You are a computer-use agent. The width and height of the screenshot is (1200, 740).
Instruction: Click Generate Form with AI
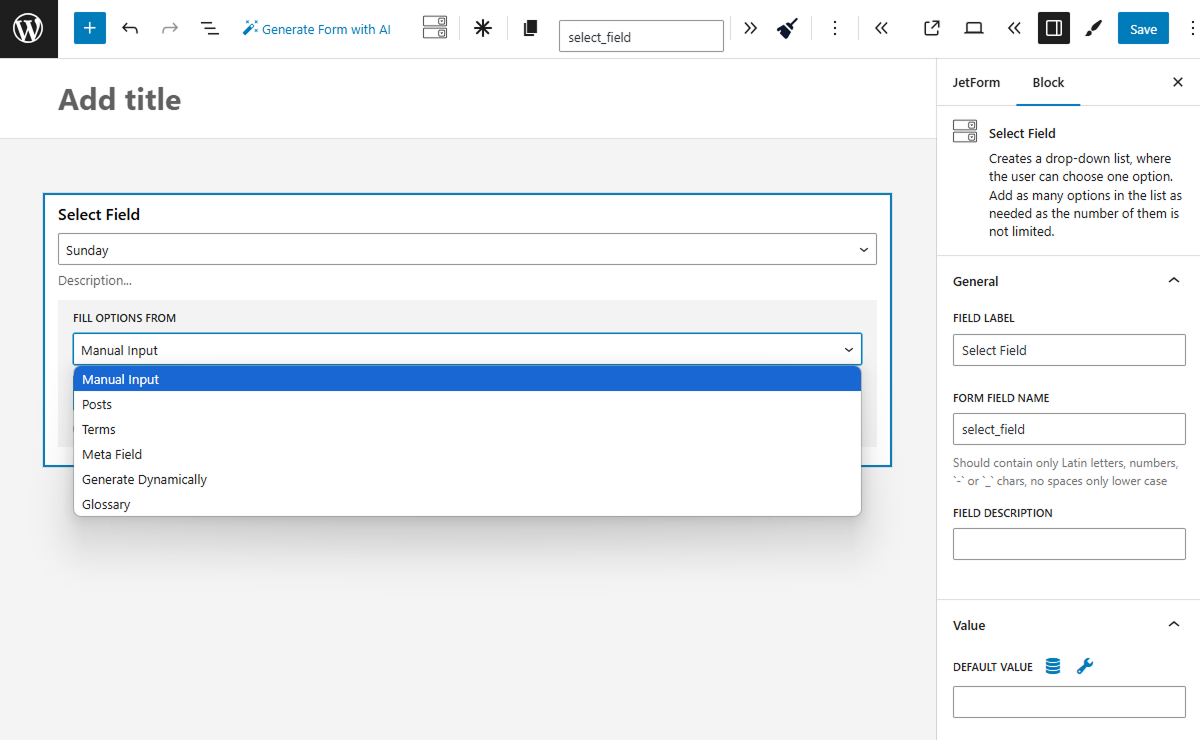317,29
